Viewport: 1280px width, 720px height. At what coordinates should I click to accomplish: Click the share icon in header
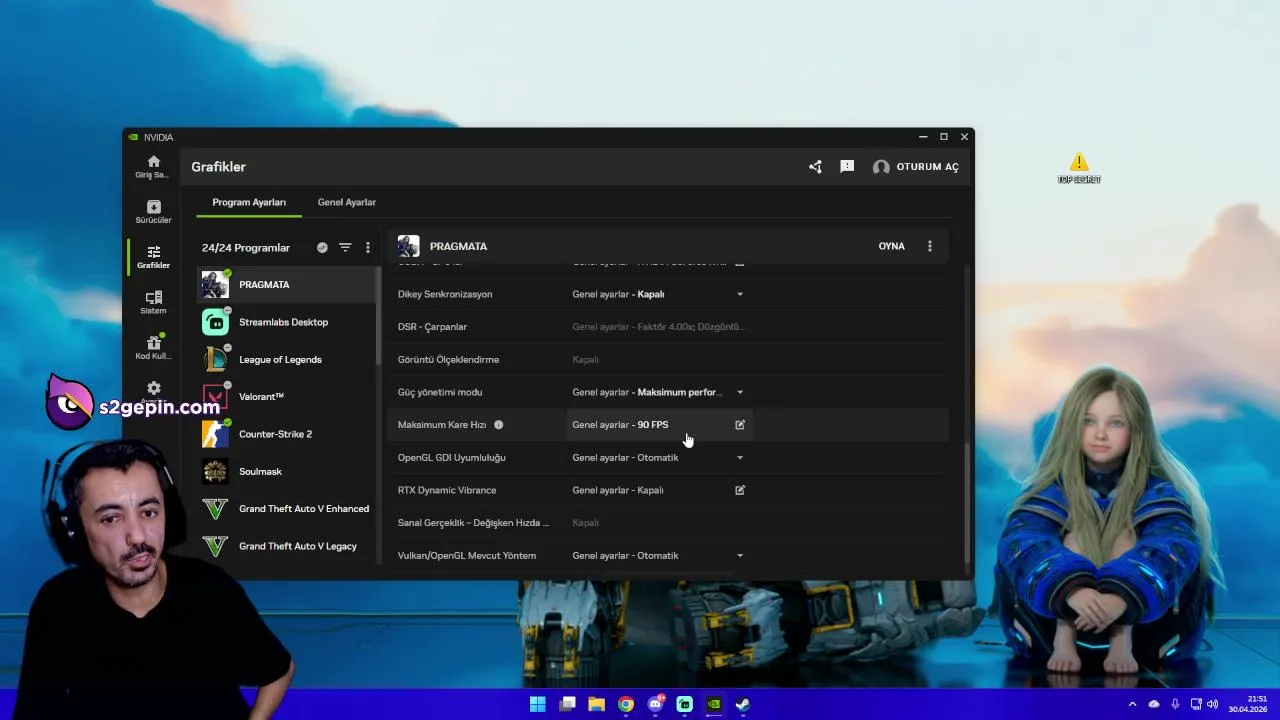[815, 167]
